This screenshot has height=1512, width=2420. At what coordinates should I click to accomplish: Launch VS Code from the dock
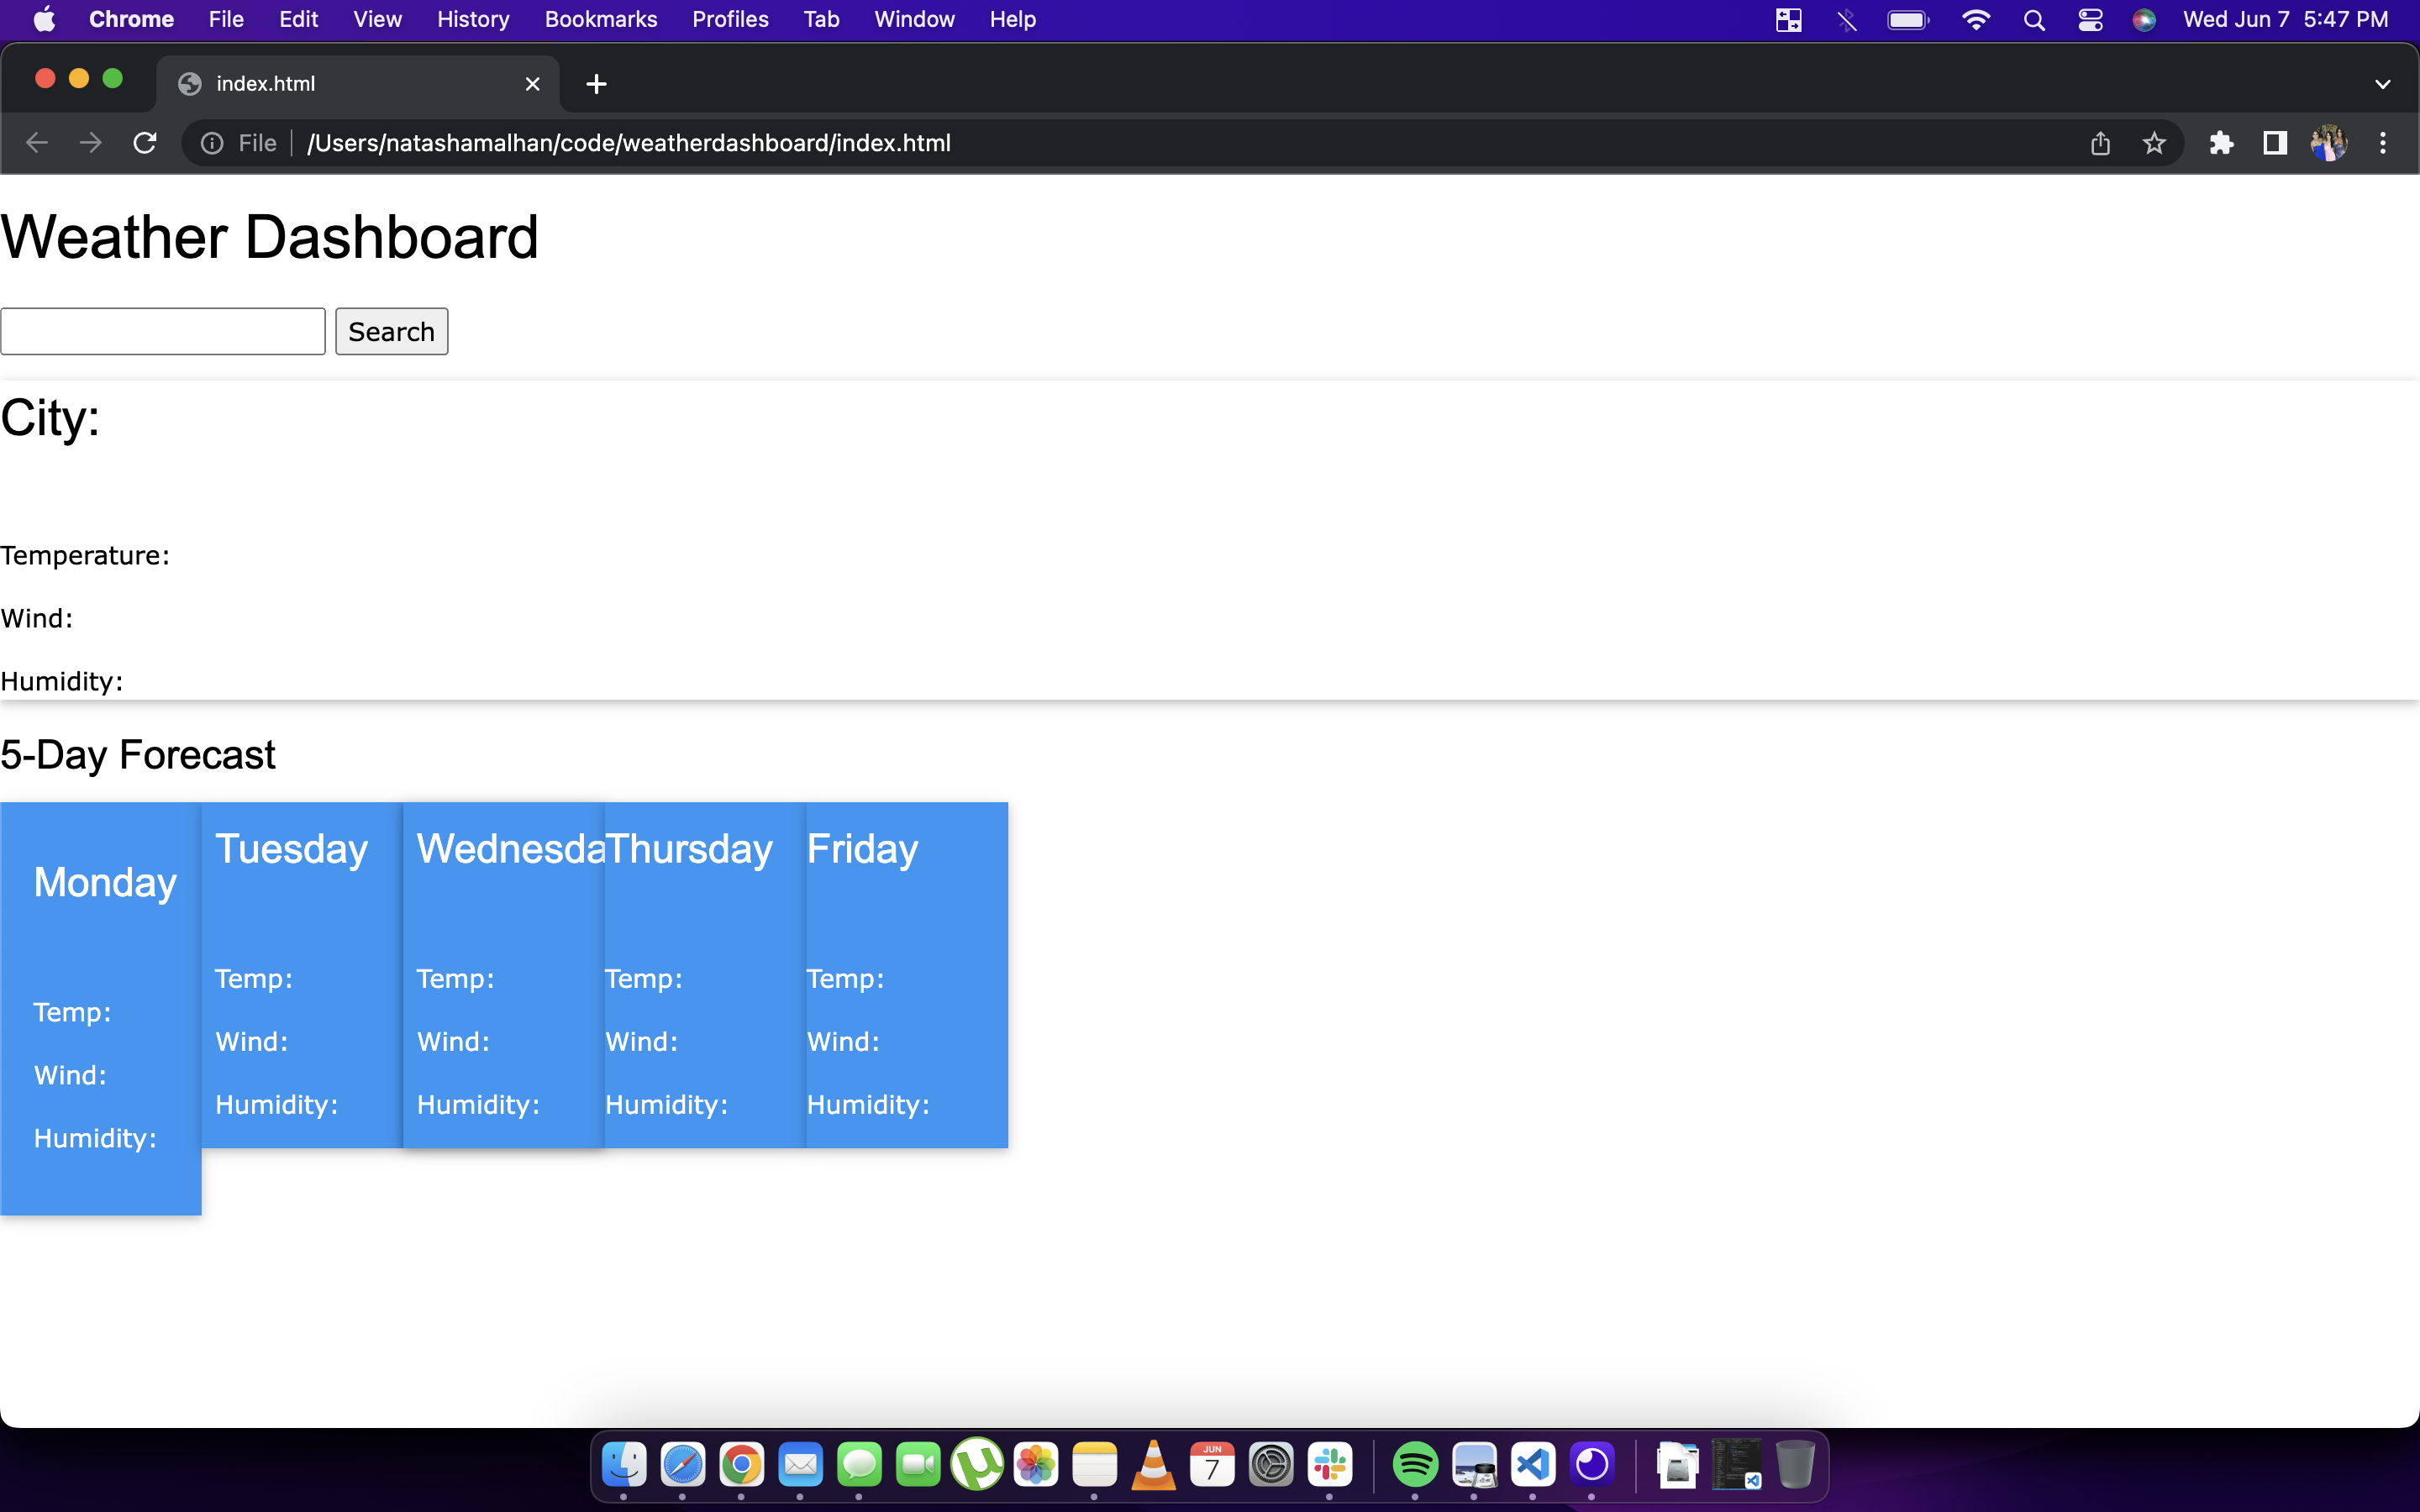point(1533,1464)
